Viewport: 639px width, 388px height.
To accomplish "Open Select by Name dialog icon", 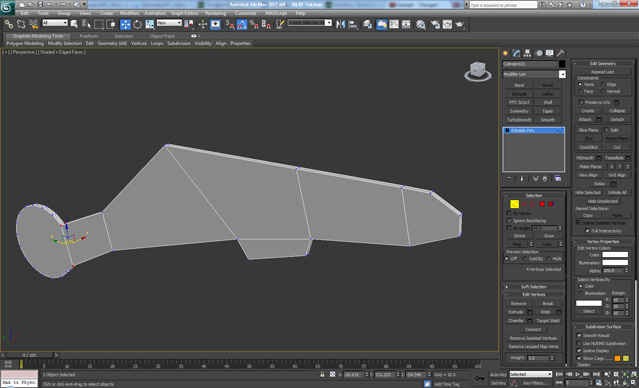I will (x=86, y=24).
